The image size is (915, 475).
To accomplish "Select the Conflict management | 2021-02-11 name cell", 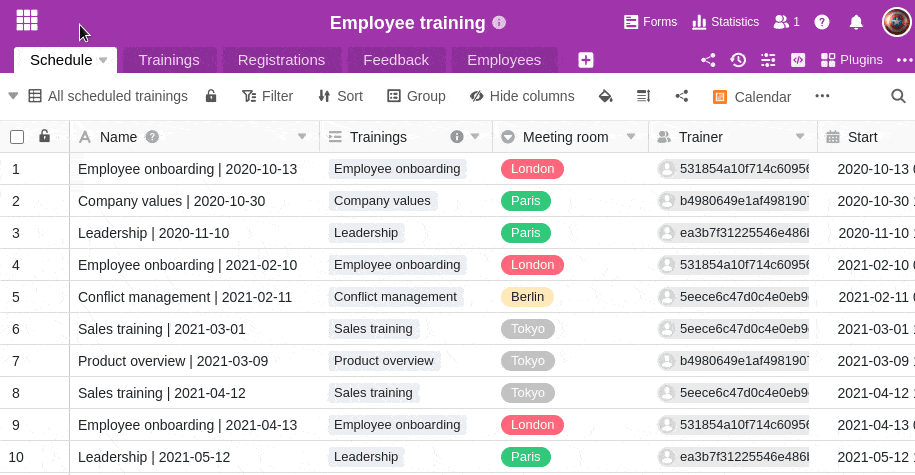I will (x=185, y=297).
